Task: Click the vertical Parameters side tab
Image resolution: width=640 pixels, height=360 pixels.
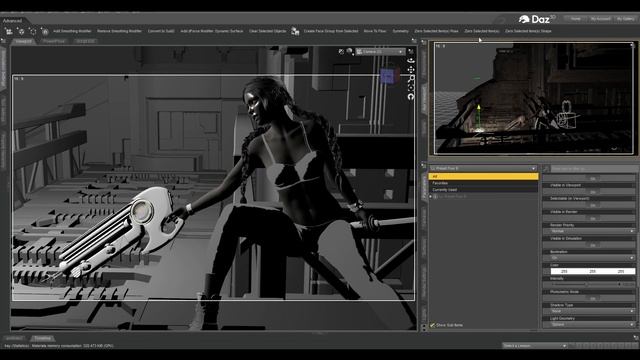Action: [424, 188]
